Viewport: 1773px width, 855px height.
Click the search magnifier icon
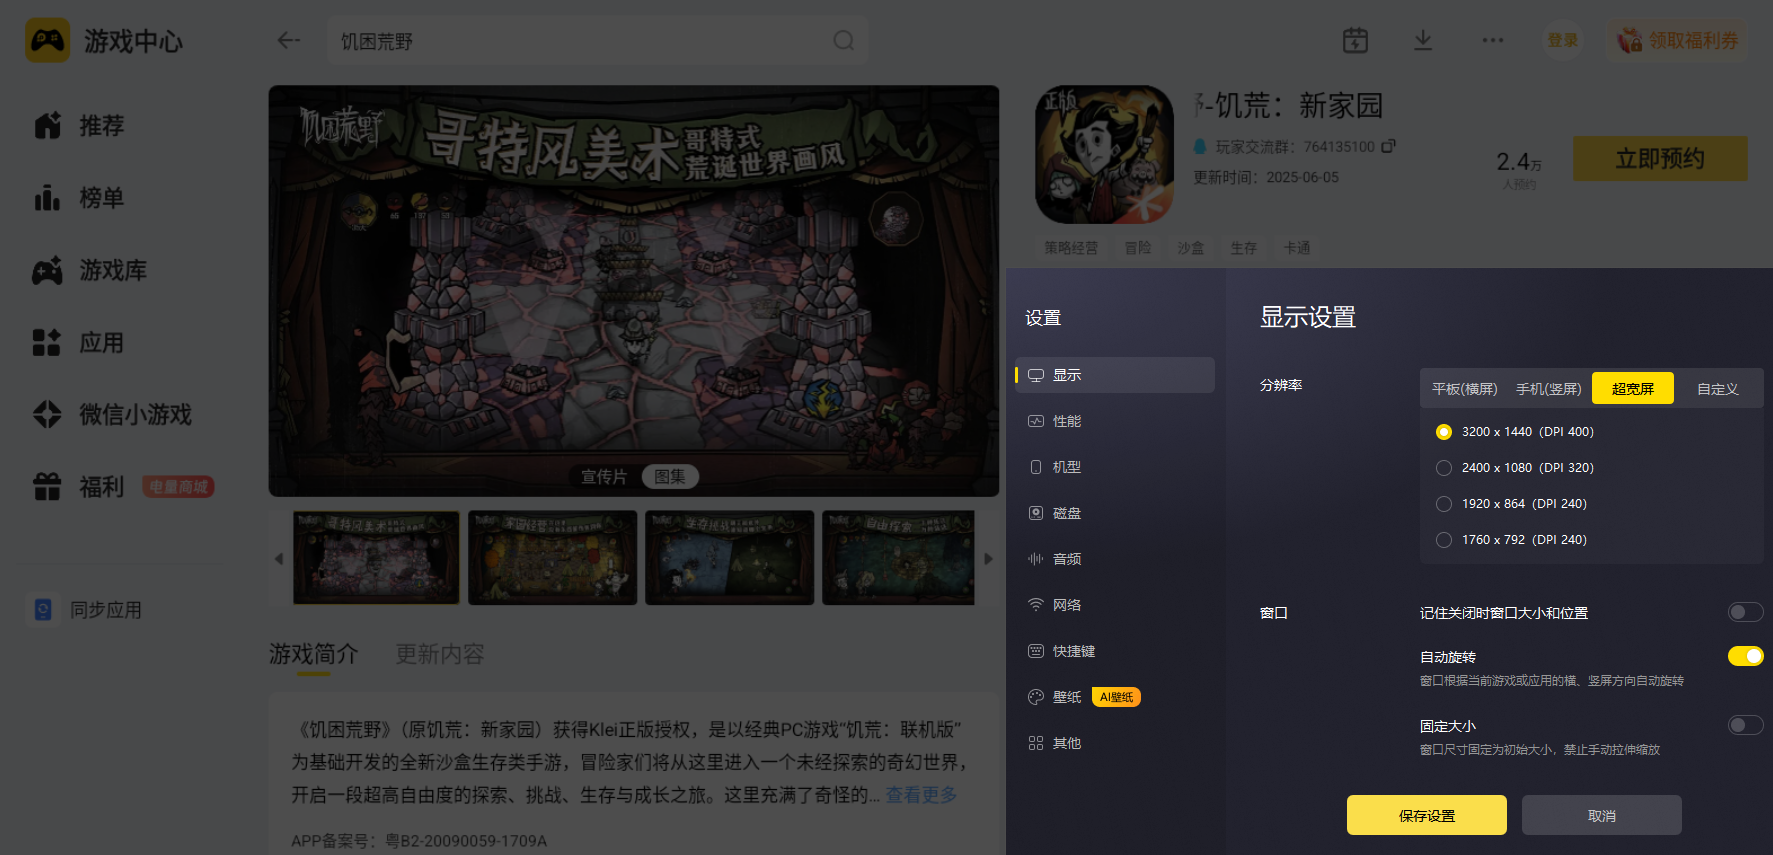tap(844, 41)
